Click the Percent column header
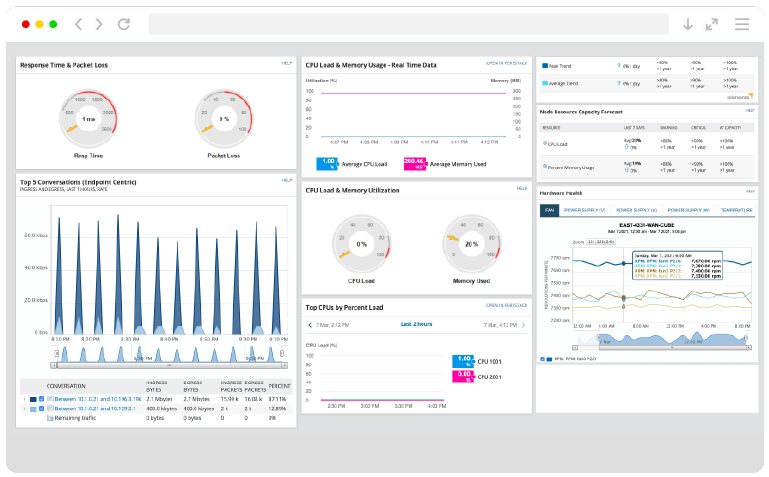 (x=280, y=386)
